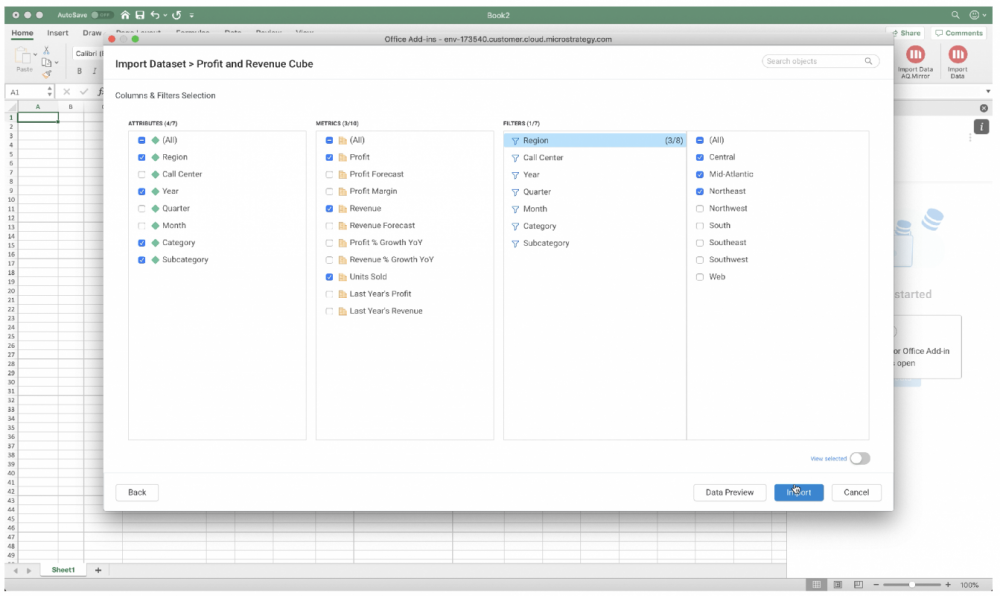Click the Name Box showing A1
1000x596 pixels.
point(29,92)
